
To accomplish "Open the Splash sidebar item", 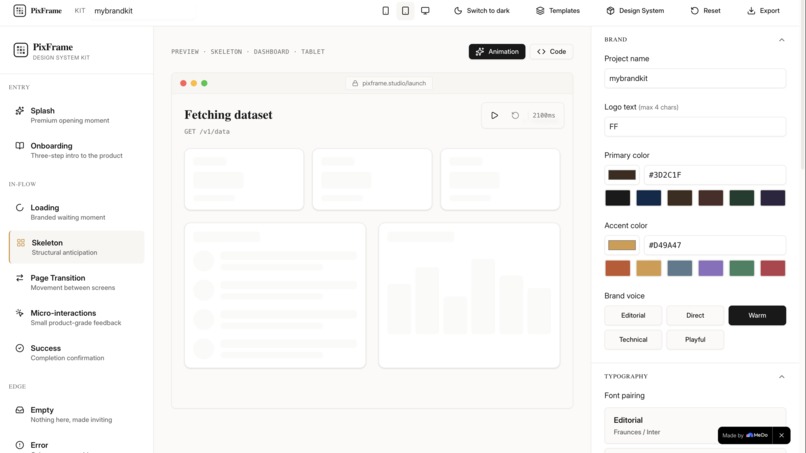I will [x=77, y=115].
